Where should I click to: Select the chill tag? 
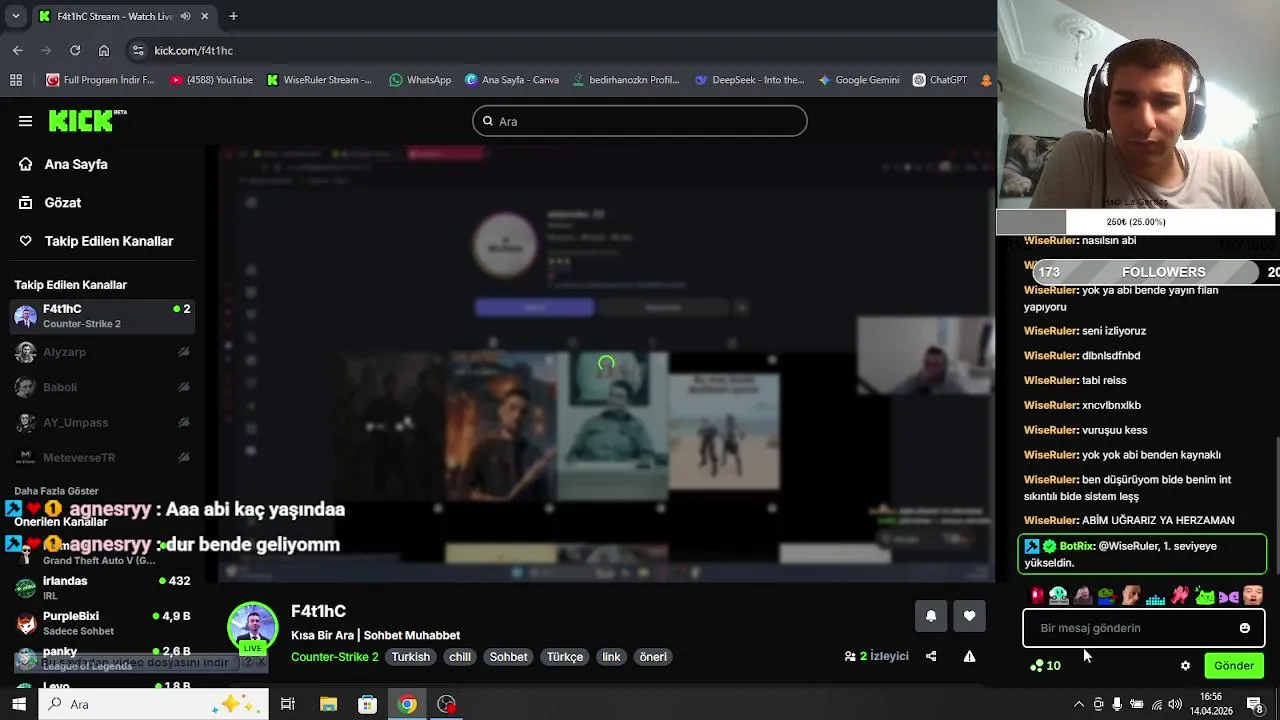pos(460,657)
